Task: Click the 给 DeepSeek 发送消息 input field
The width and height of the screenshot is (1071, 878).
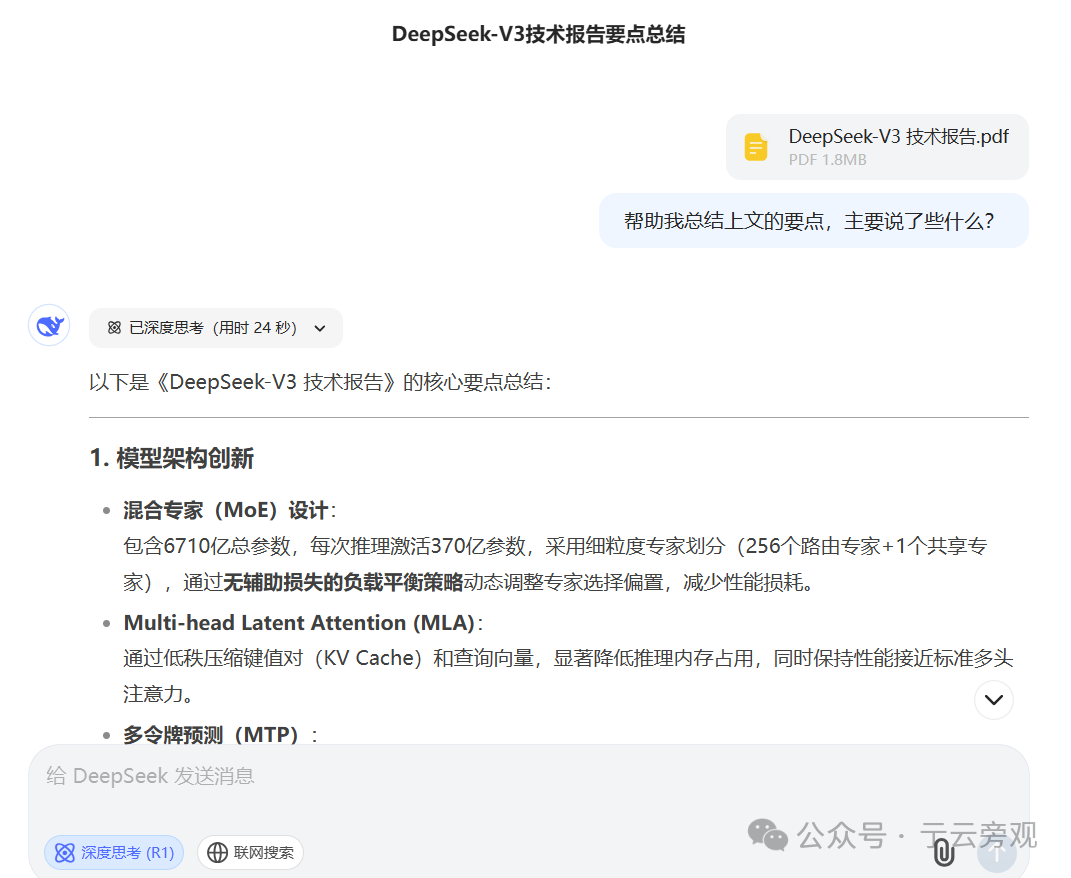Action: pos(529,776)
